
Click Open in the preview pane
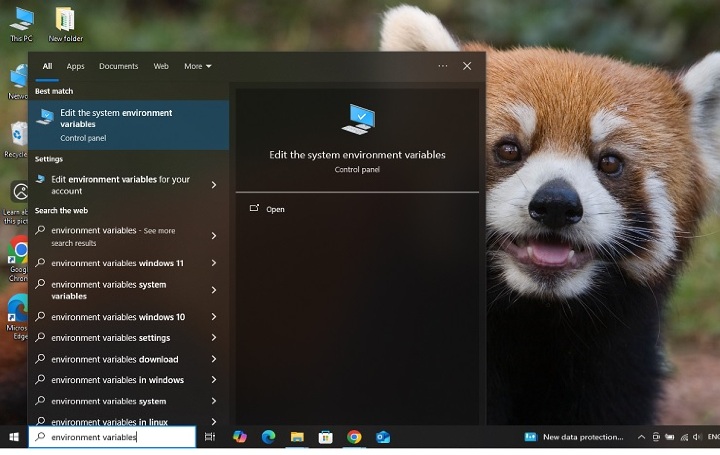click(275, 209)
